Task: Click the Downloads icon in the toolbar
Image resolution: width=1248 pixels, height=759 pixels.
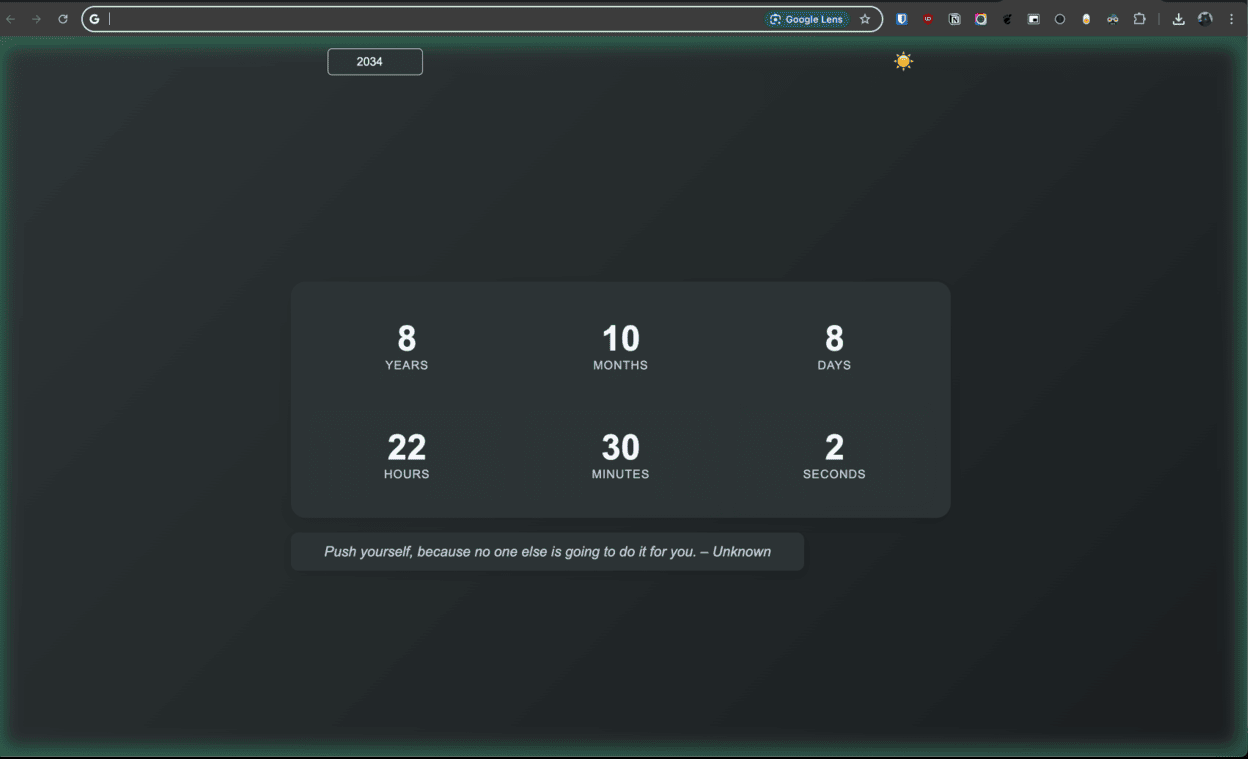Action: (x=1178, y=18)
